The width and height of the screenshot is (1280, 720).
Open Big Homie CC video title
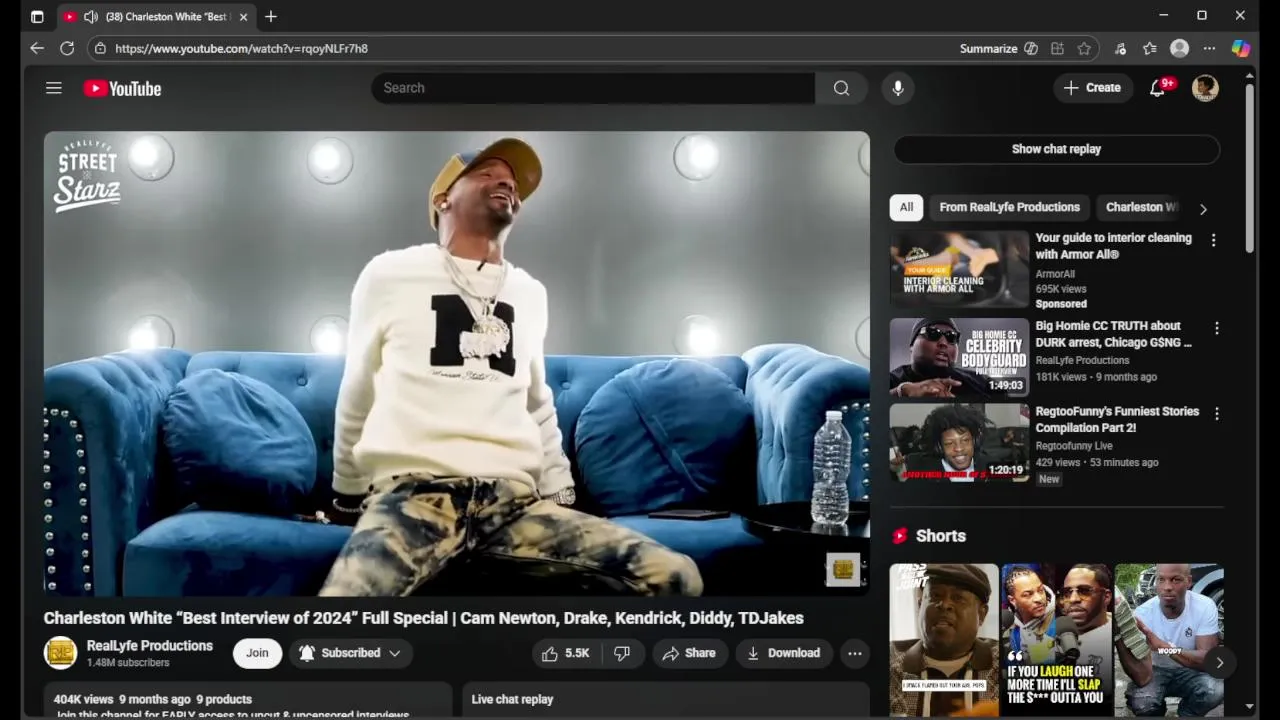(x=1114, y=334)
